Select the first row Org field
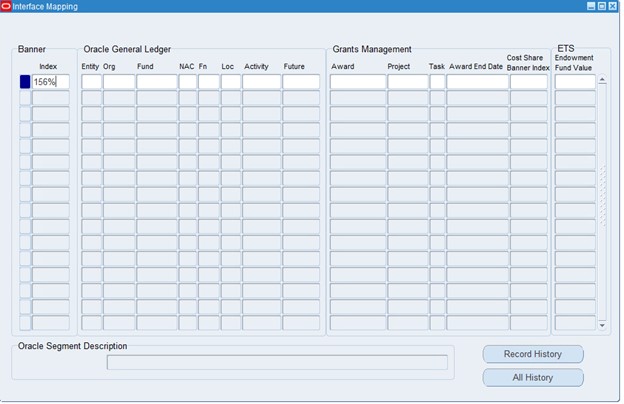The height and width of the screenshot is (404, 624). tap(118, 82)
